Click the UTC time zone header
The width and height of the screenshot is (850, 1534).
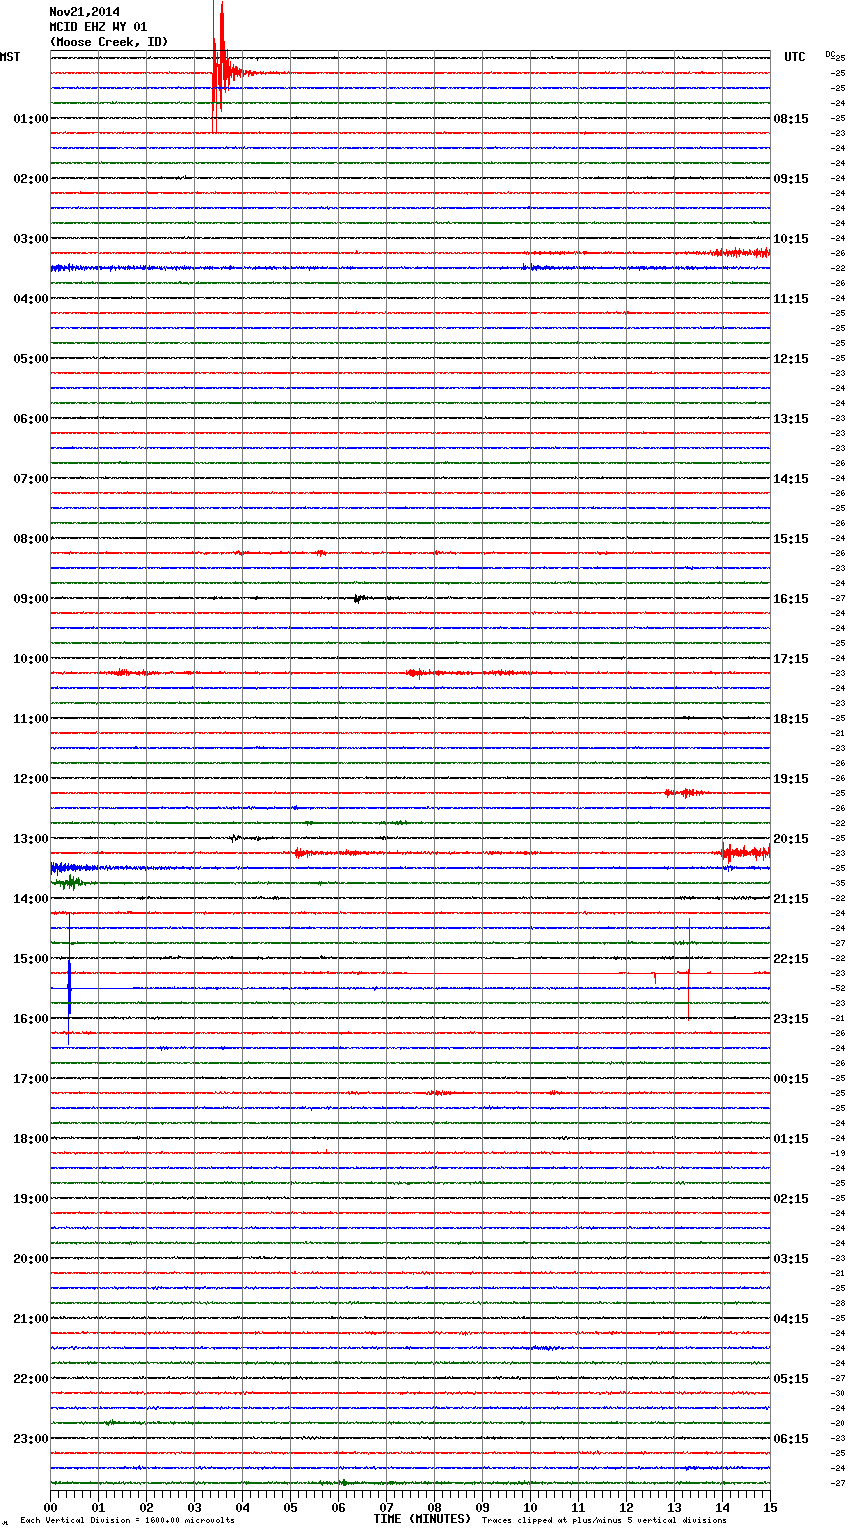tap(795, 57)
